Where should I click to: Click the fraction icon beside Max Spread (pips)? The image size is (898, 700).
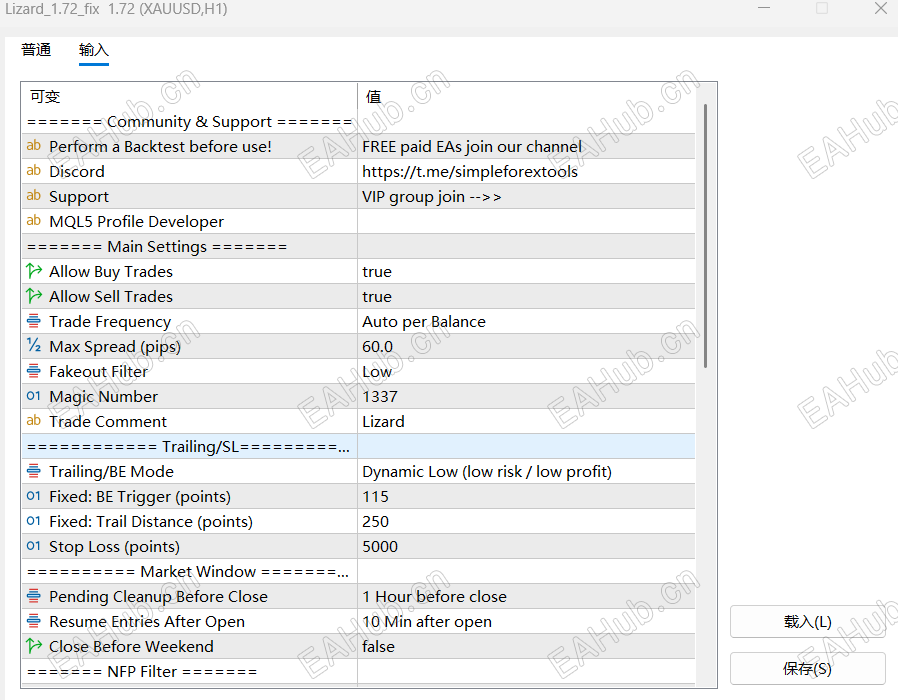click(x=34, y=345)
